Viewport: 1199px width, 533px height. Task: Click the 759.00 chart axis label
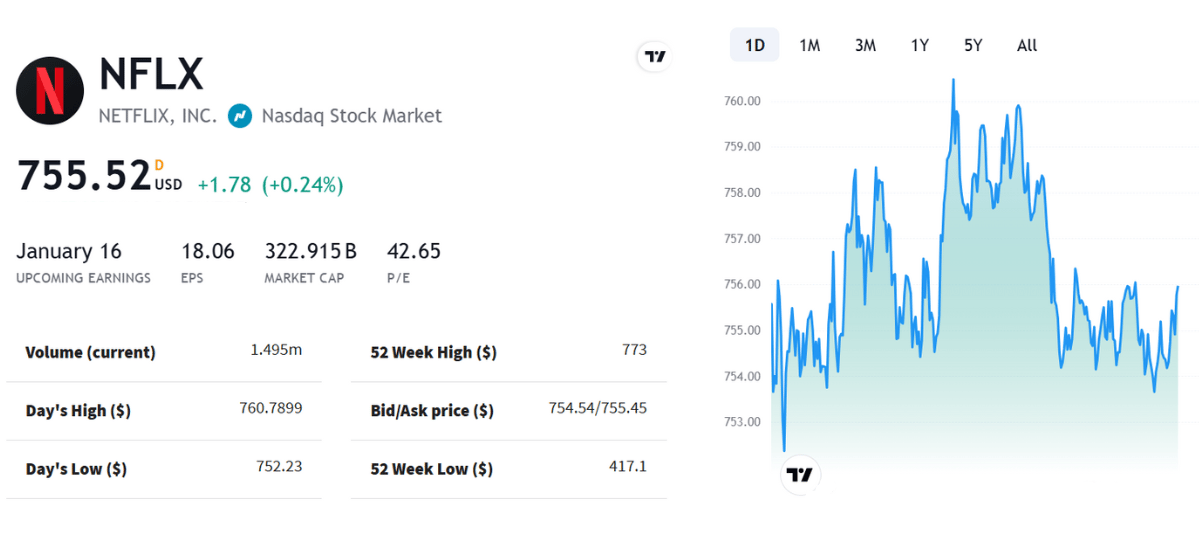pos(742,147)
